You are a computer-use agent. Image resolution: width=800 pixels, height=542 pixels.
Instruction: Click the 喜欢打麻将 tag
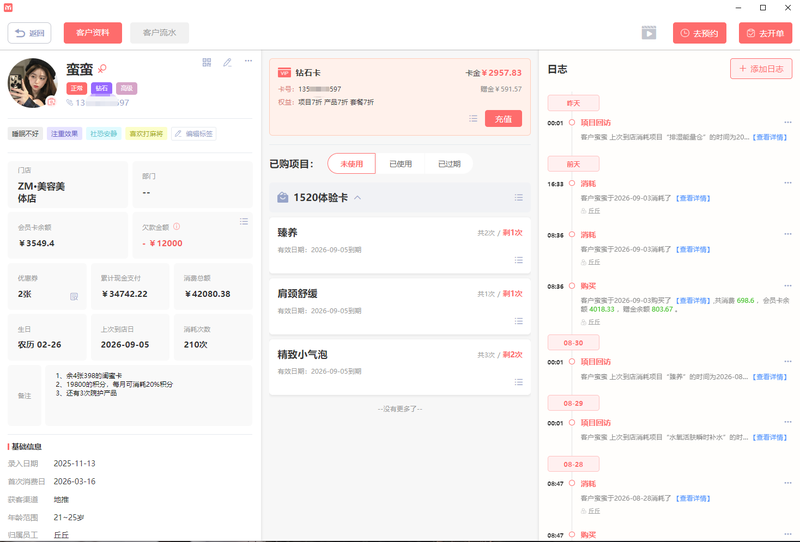coord(146,134)
